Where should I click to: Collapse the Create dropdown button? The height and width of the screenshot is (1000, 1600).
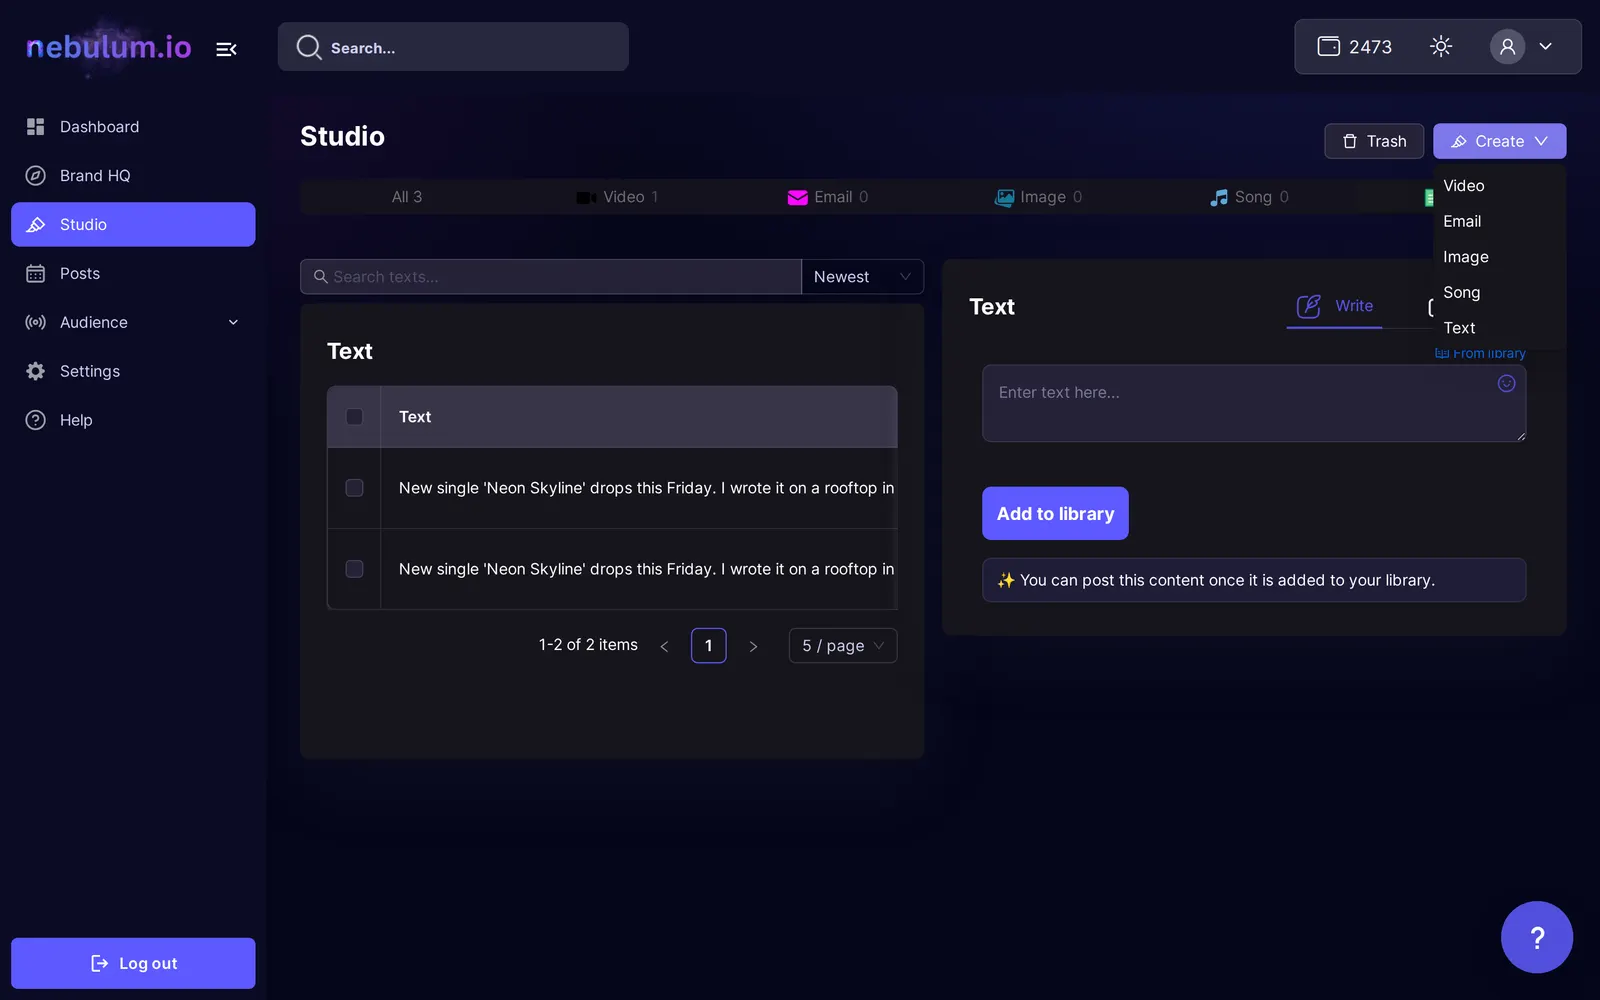1499,141
